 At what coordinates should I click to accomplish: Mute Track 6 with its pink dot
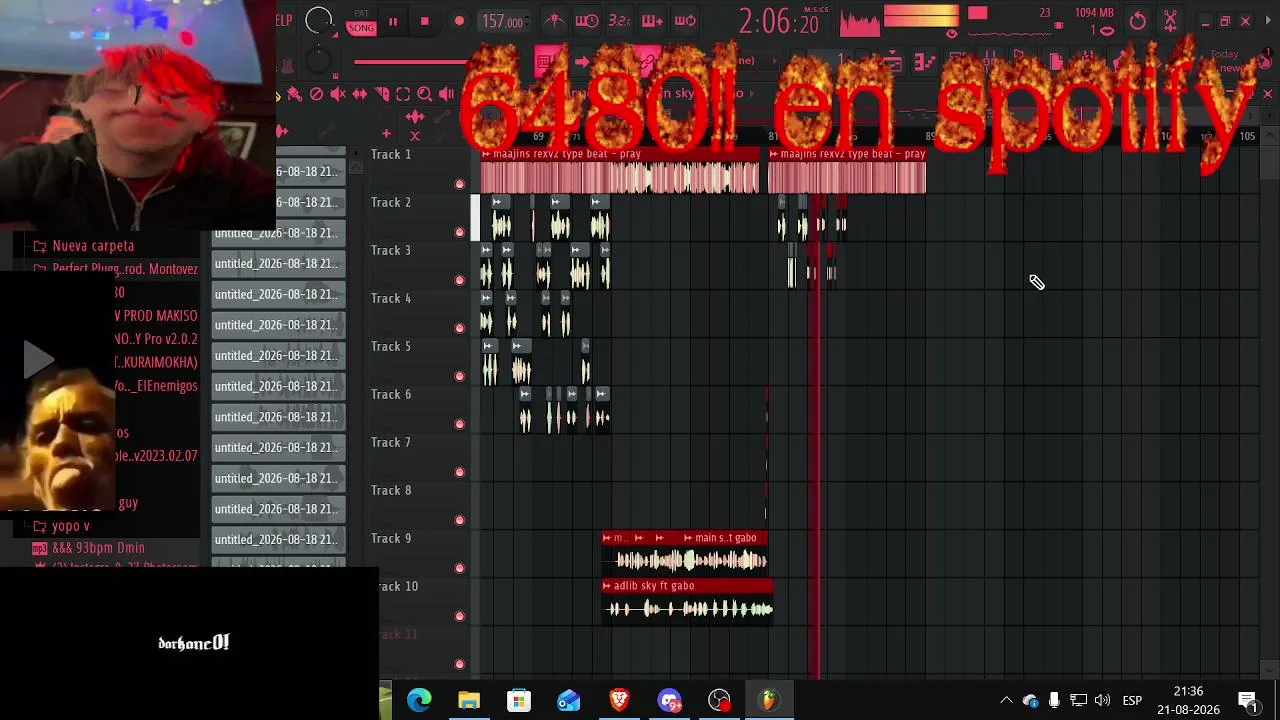click(x=460, y=424)
